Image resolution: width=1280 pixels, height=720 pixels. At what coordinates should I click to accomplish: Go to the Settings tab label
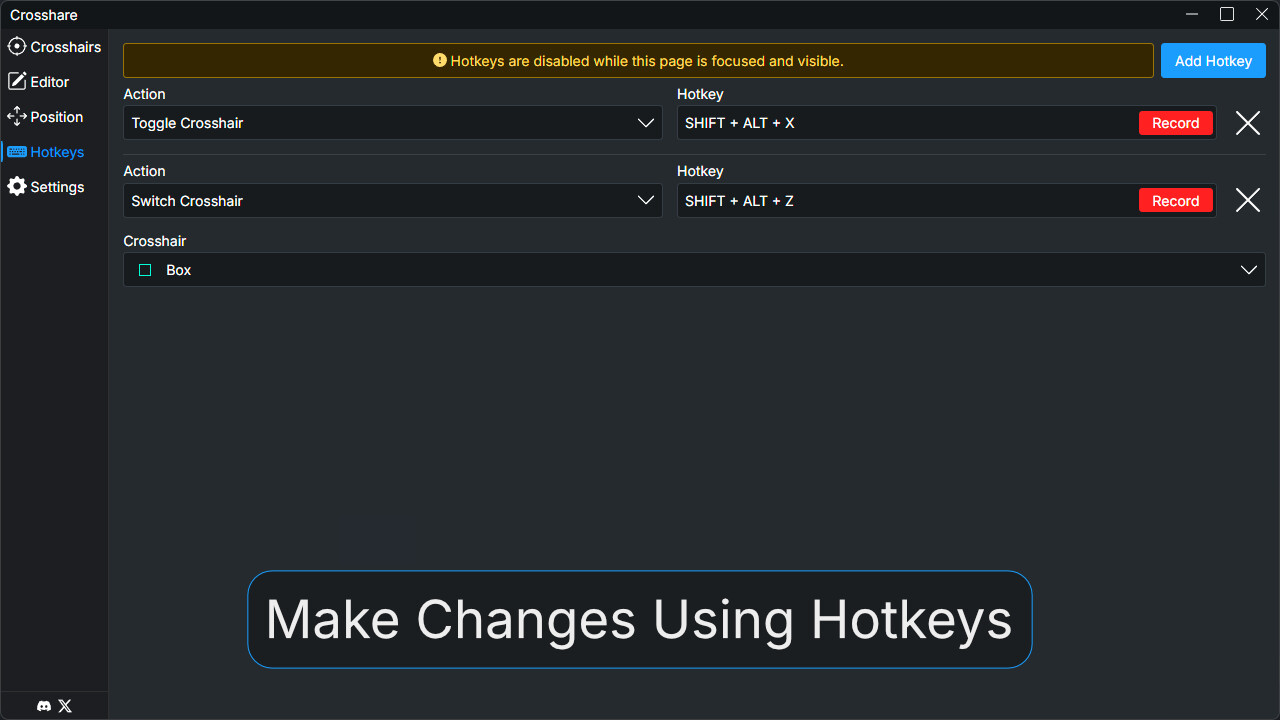coord(57,187)
